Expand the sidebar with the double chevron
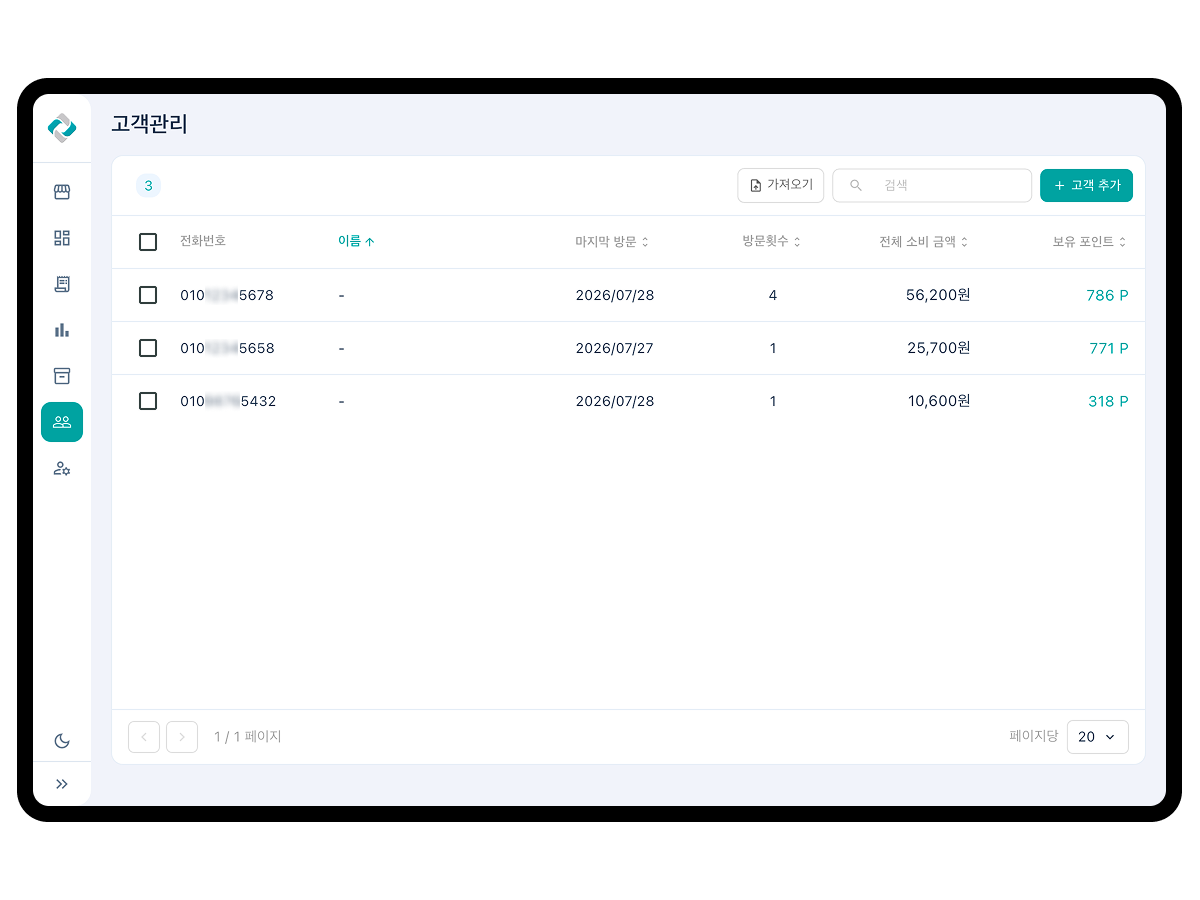The height and width of the screenshot is (900, 1200). coord(62,784)
